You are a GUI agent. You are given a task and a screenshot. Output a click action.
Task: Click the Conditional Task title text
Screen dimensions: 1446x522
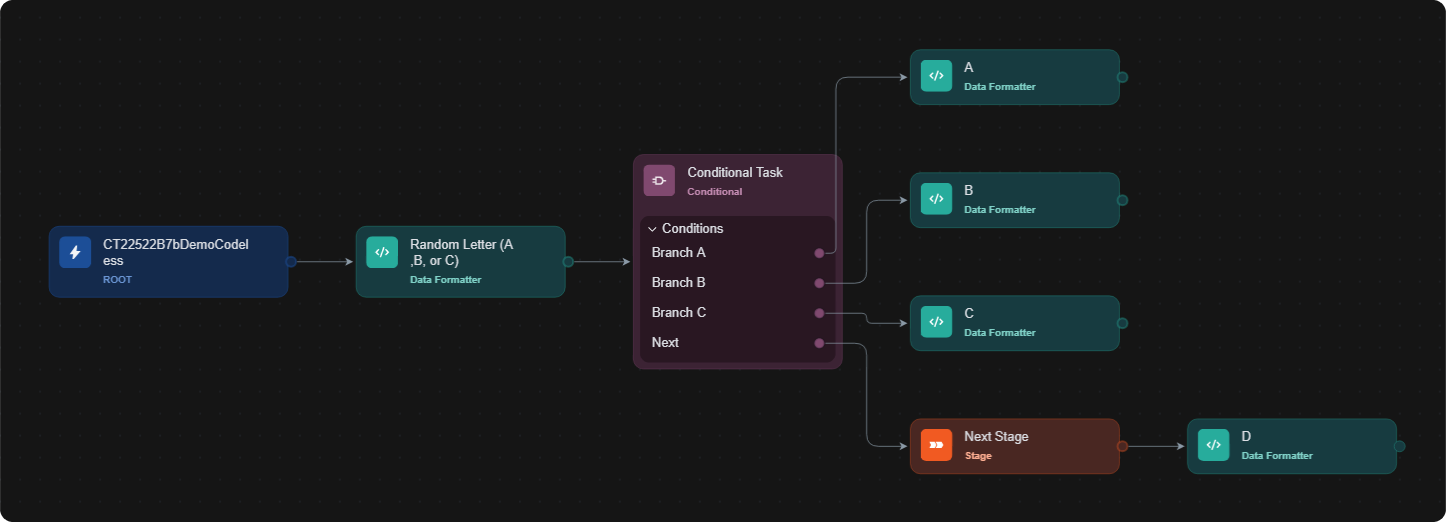tap(735, 172)
